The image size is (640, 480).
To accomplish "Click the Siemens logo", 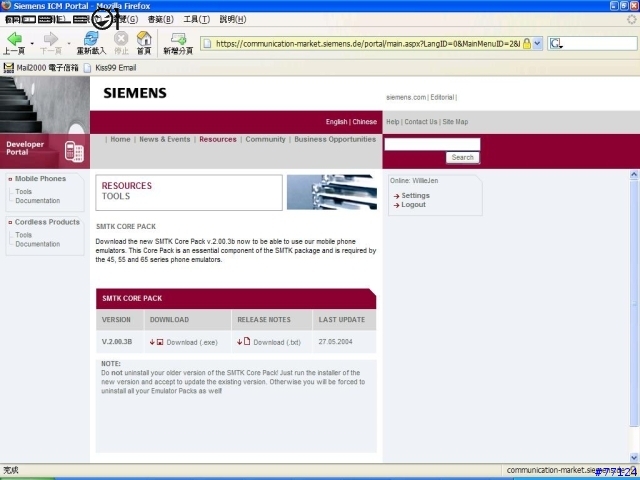I will tap(135, 93).
